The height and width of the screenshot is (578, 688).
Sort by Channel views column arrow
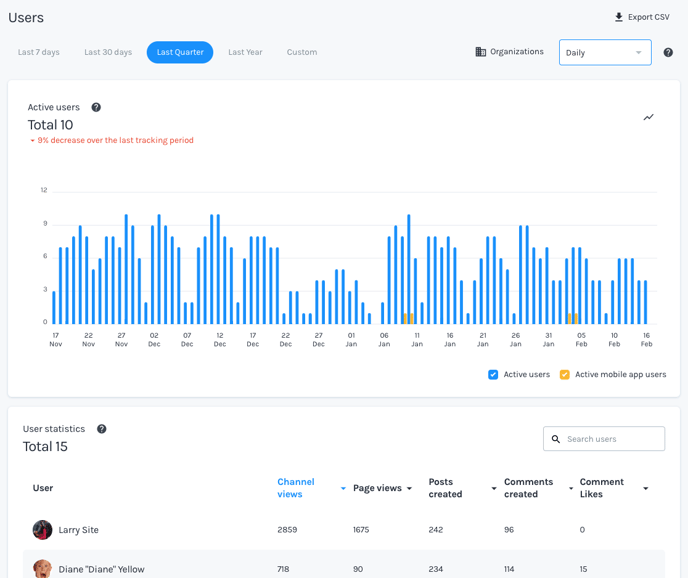coord(343,489)
